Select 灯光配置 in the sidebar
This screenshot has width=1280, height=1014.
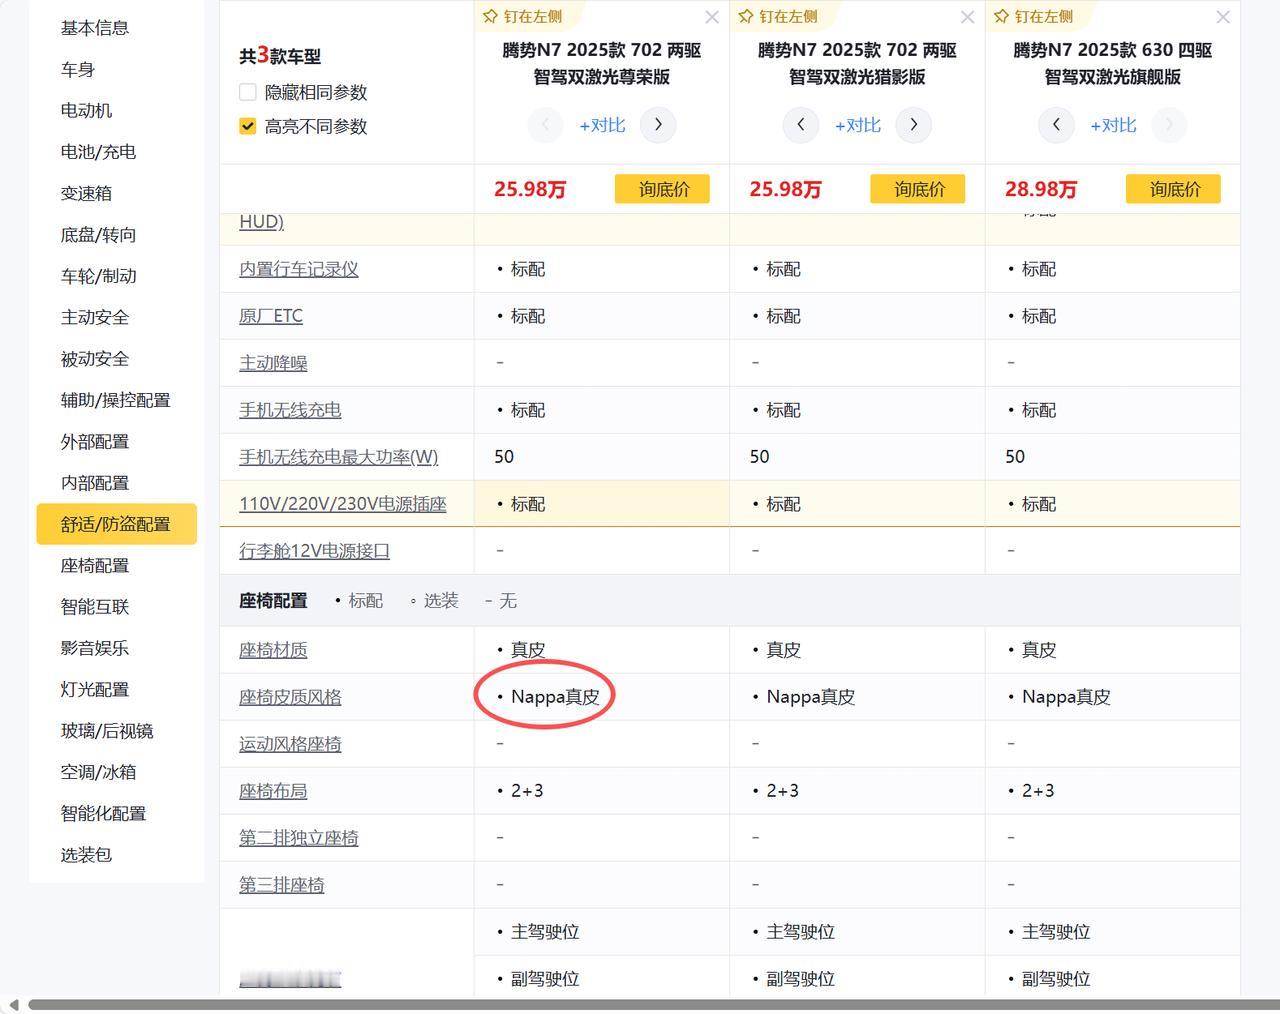point(95,689)
